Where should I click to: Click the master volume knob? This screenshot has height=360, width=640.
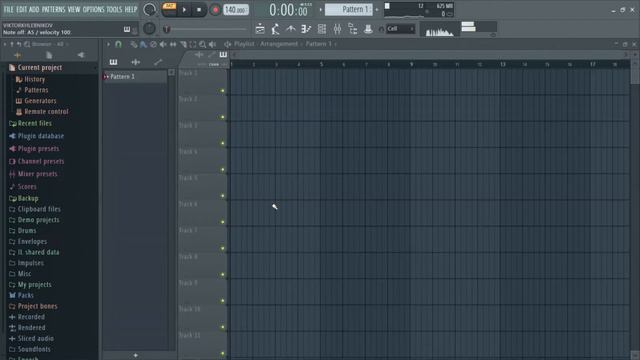coord(149,9)
